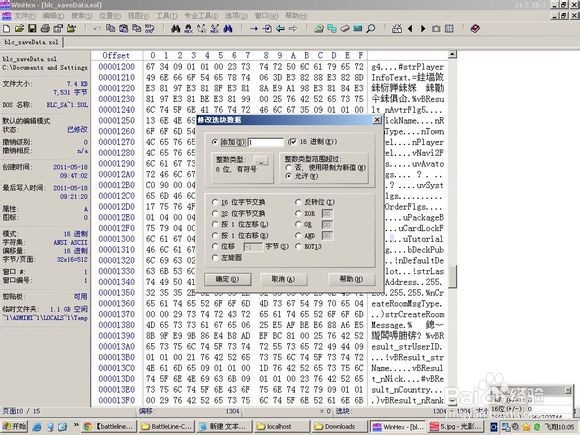Click the Find hex values icon

click(x=188, y=28)
